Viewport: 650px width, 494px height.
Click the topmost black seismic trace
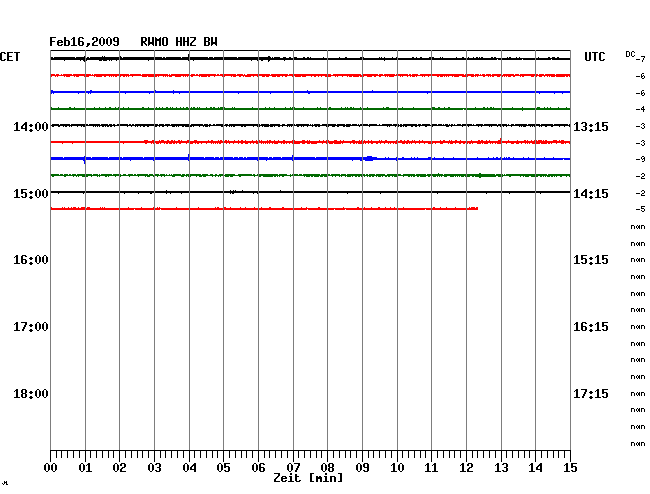[310, 59]
